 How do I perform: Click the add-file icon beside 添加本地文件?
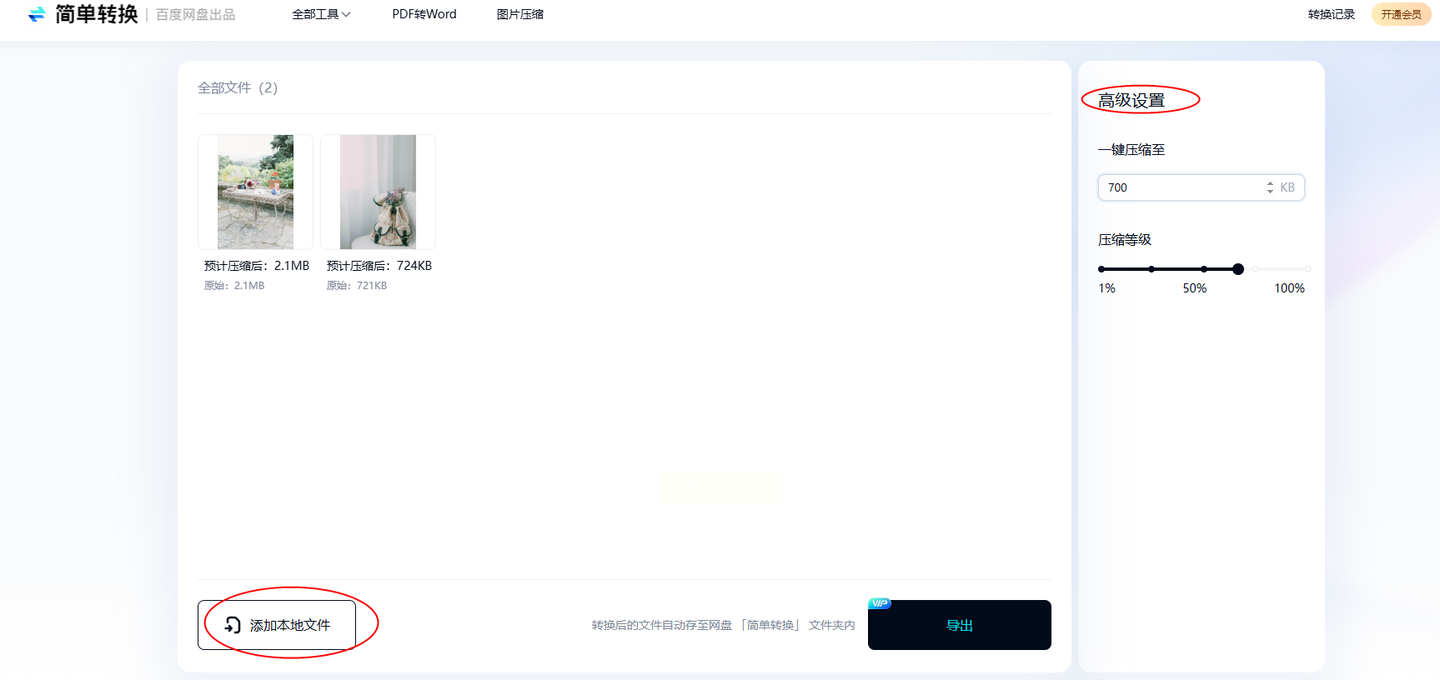point(233,625)
